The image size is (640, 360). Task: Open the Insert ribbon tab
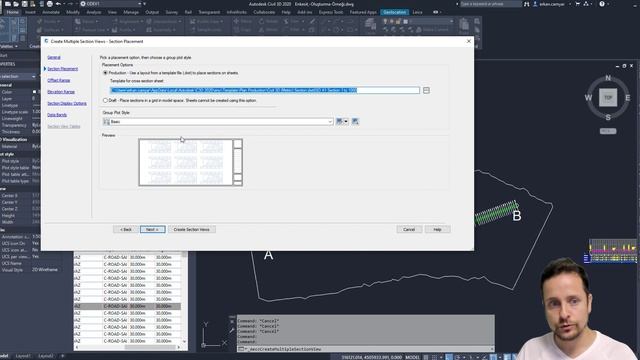[x=30, y=12]
